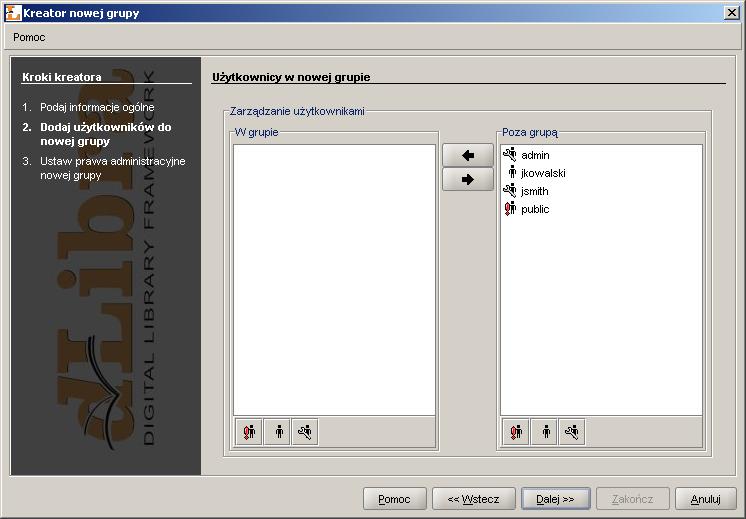Screen dimensions: 746x519
Task: Select the public user name
Action: [535, 209]
